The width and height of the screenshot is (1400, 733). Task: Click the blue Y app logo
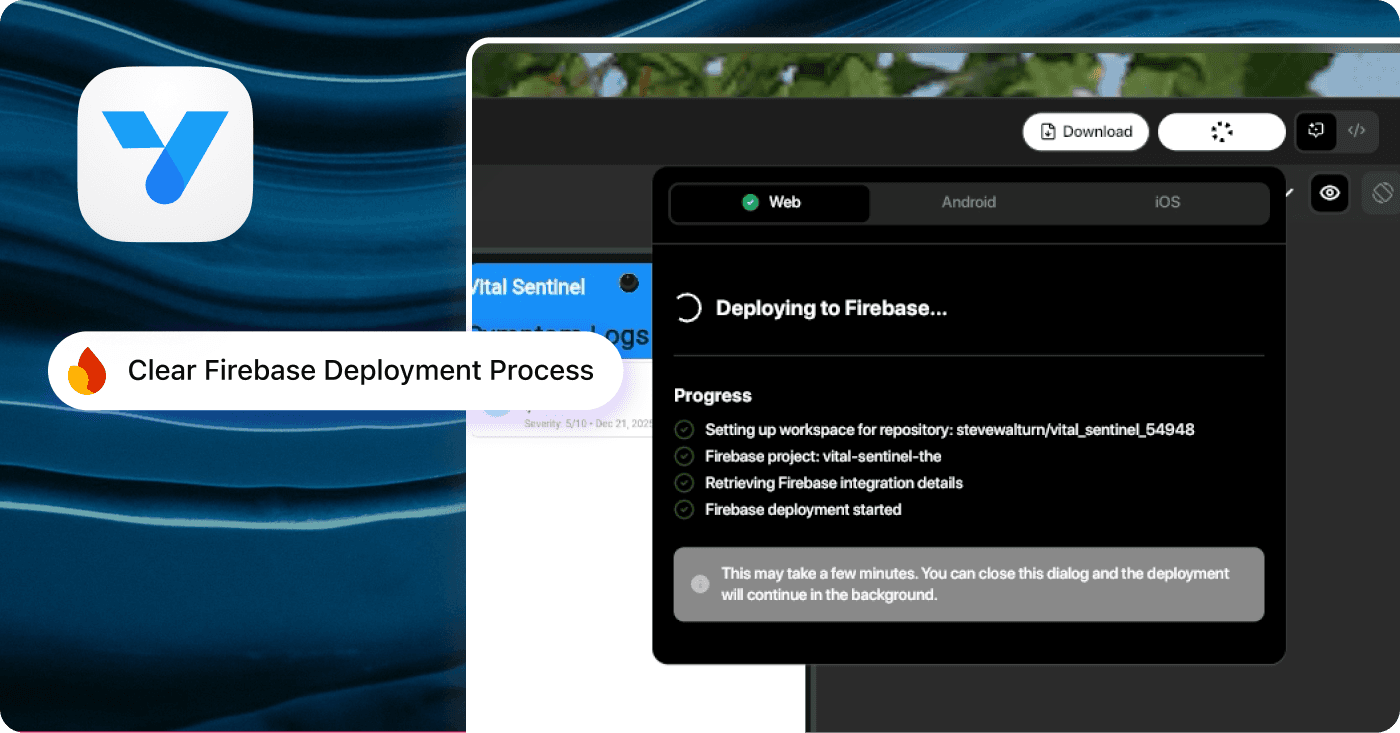point(165,155)
